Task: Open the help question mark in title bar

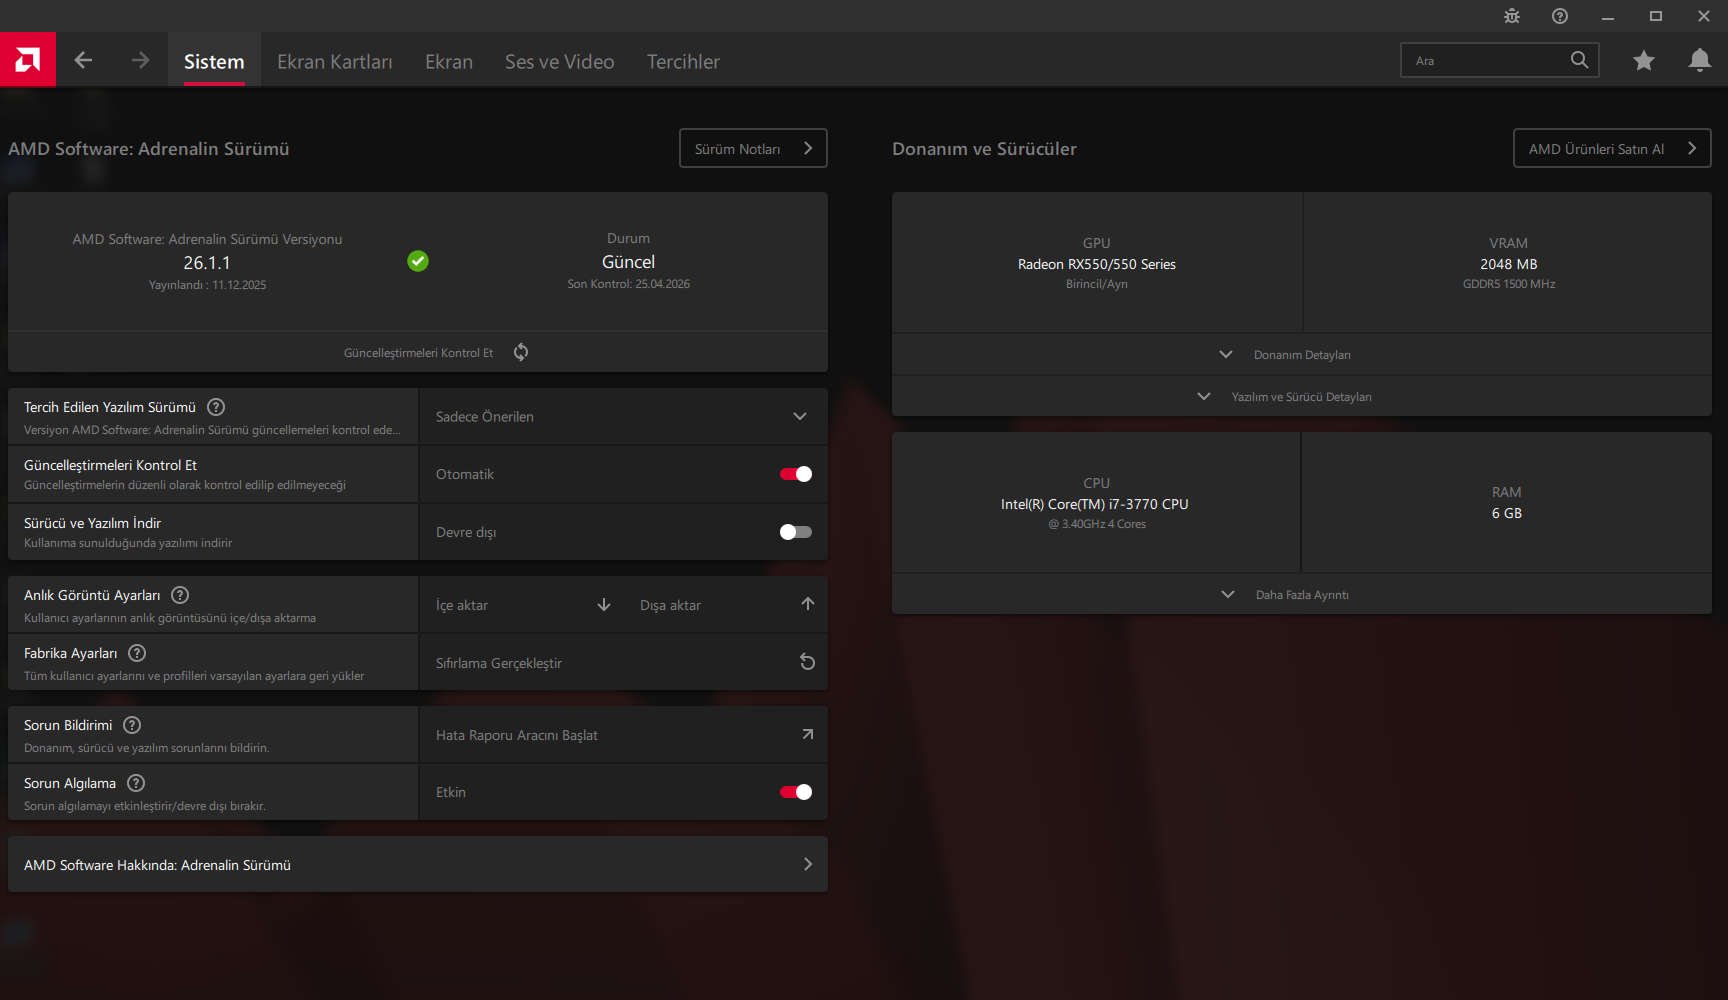Action: [1560, 16]
